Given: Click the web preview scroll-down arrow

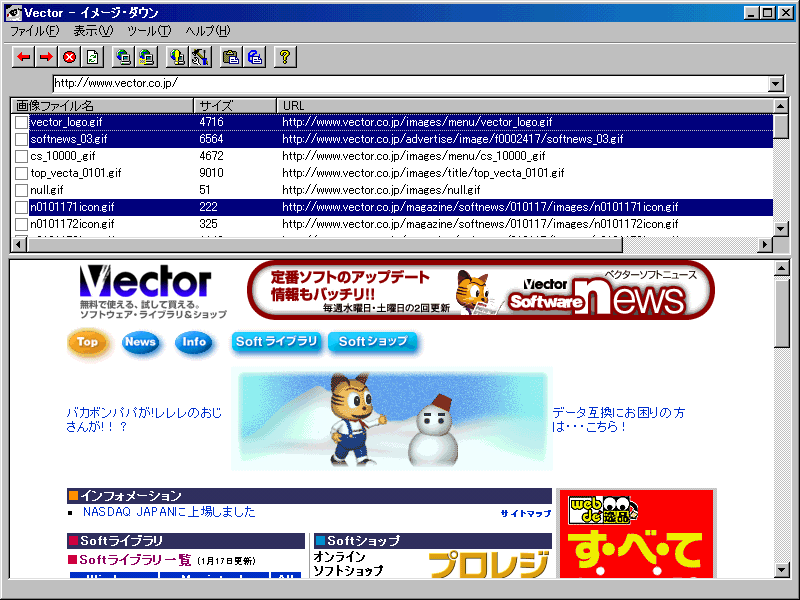Looking at the screenshot, I should 782,570.
